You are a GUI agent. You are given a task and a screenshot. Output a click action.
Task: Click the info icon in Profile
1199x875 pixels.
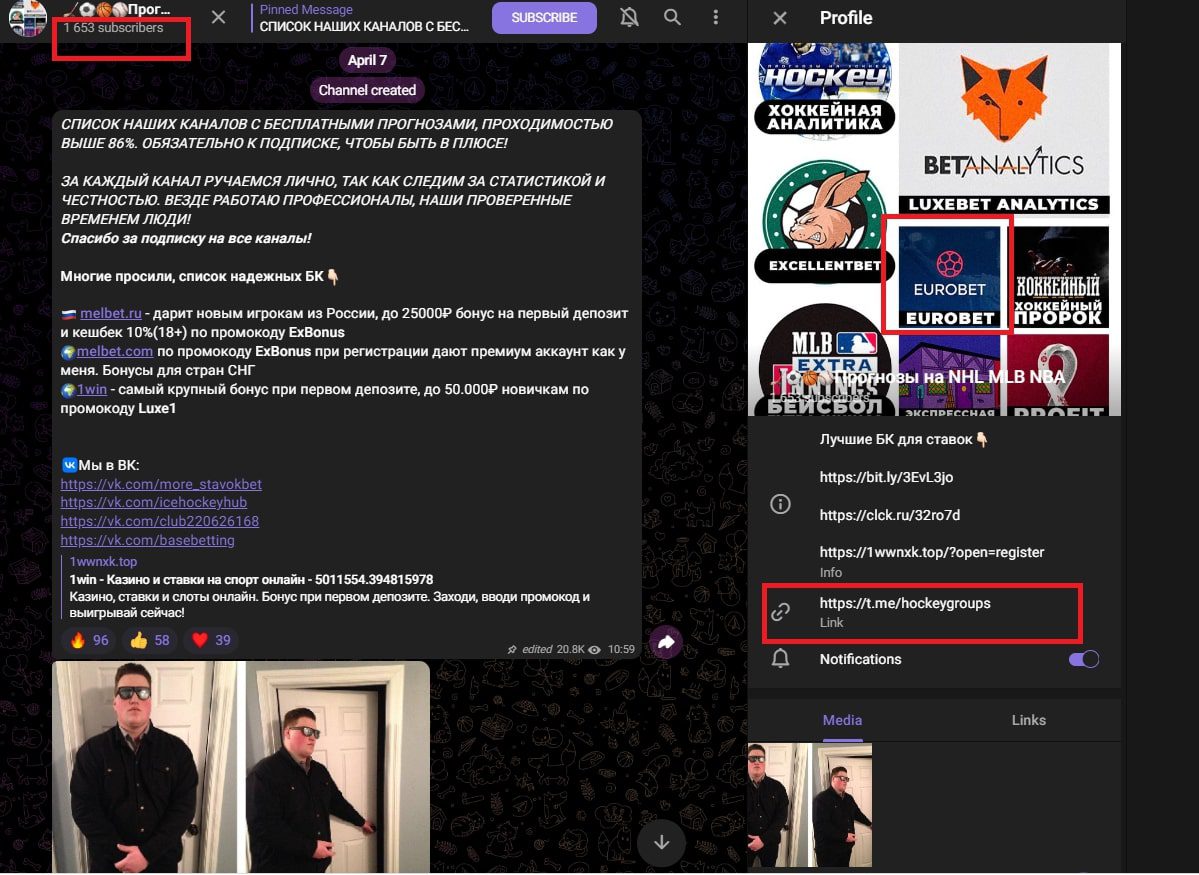(x=780, y=504)
